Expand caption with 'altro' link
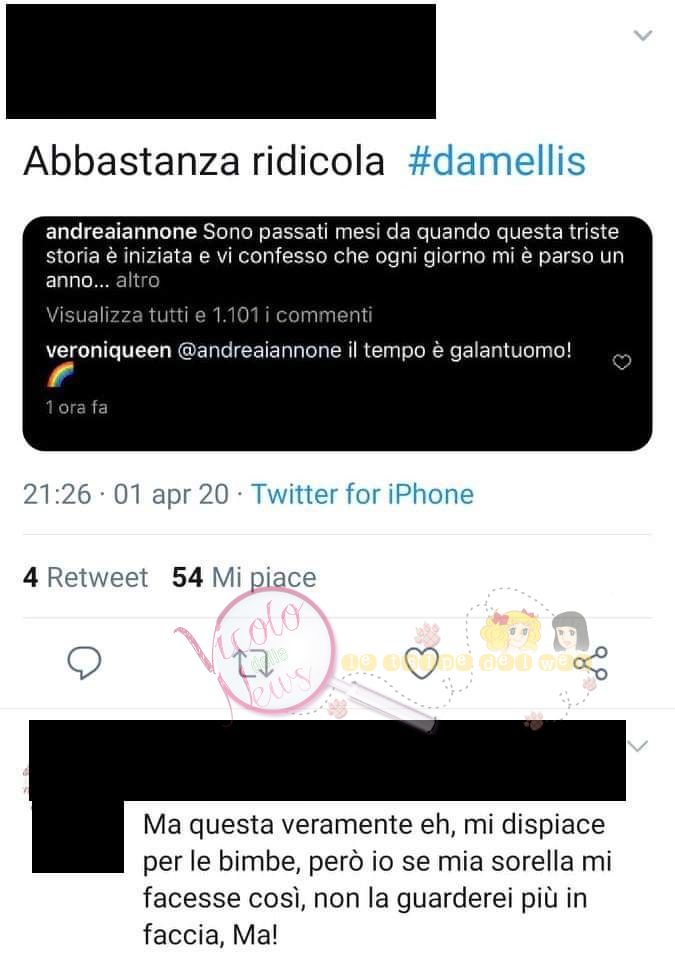 pos(138,280)
